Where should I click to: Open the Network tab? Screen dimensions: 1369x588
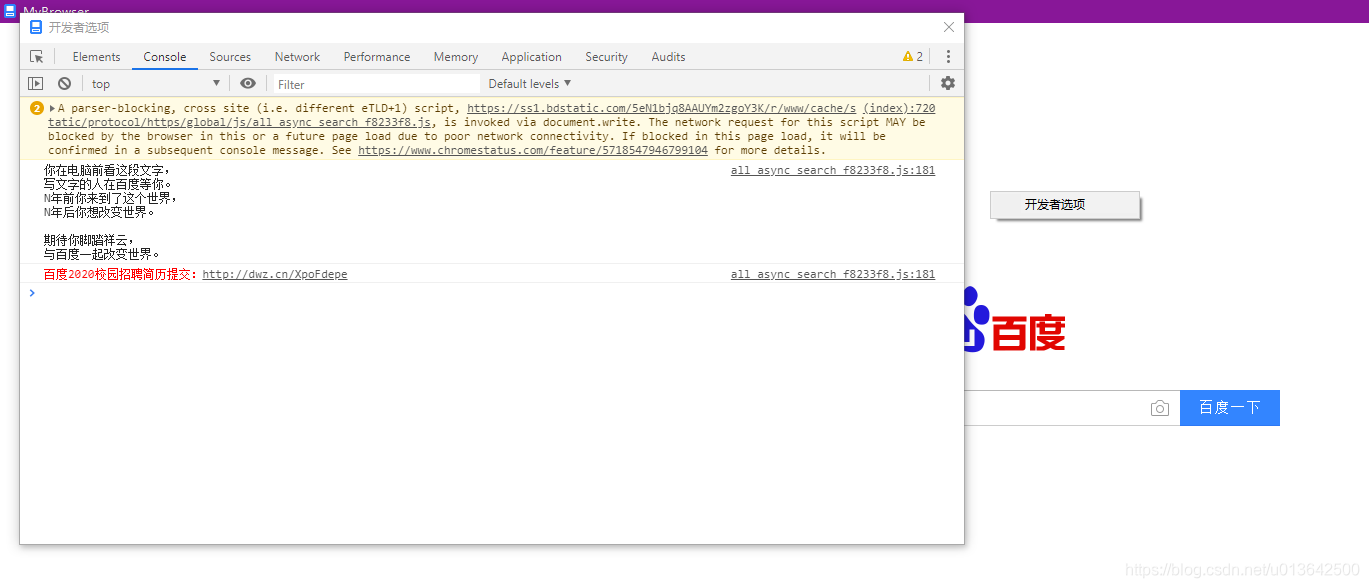coord(297,57)
